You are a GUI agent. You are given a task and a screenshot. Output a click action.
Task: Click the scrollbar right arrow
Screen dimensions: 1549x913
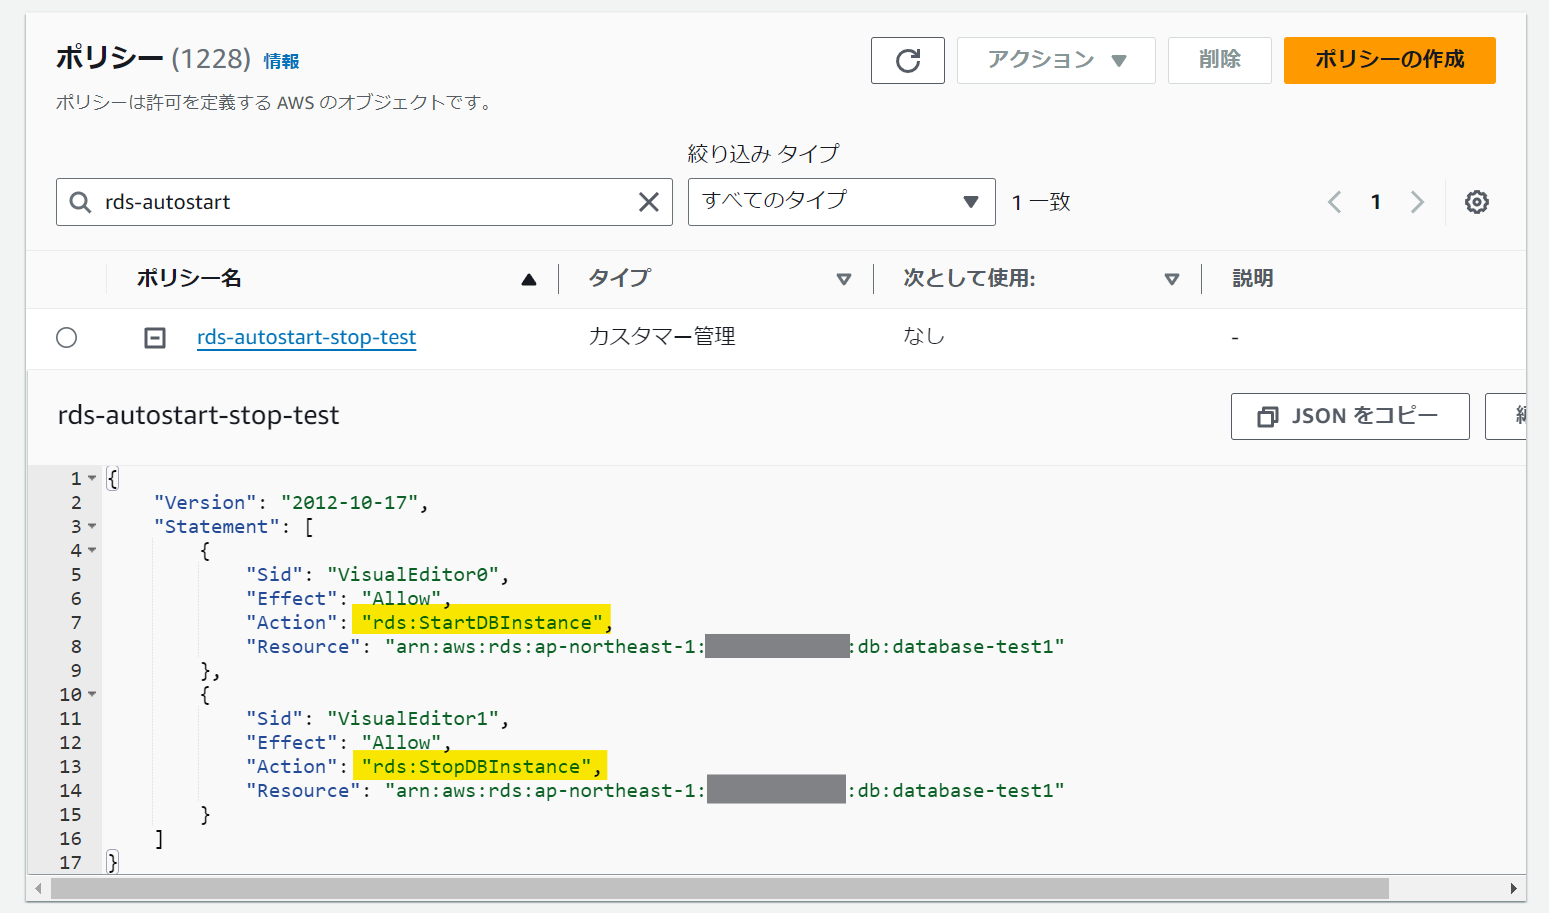(1513, 888)
